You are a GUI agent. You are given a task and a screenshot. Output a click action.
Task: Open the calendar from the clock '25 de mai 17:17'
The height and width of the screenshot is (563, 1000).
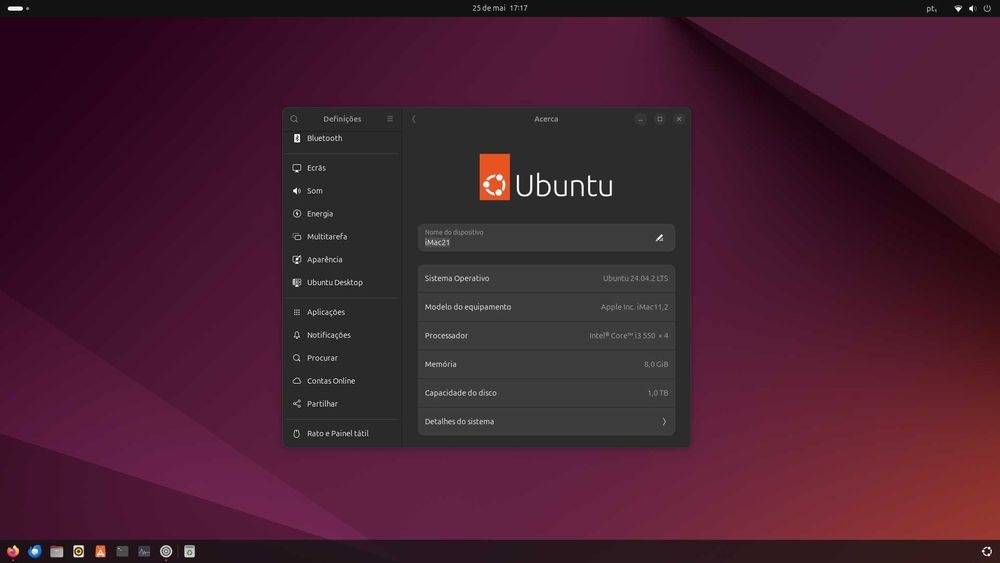coord(499,8)
